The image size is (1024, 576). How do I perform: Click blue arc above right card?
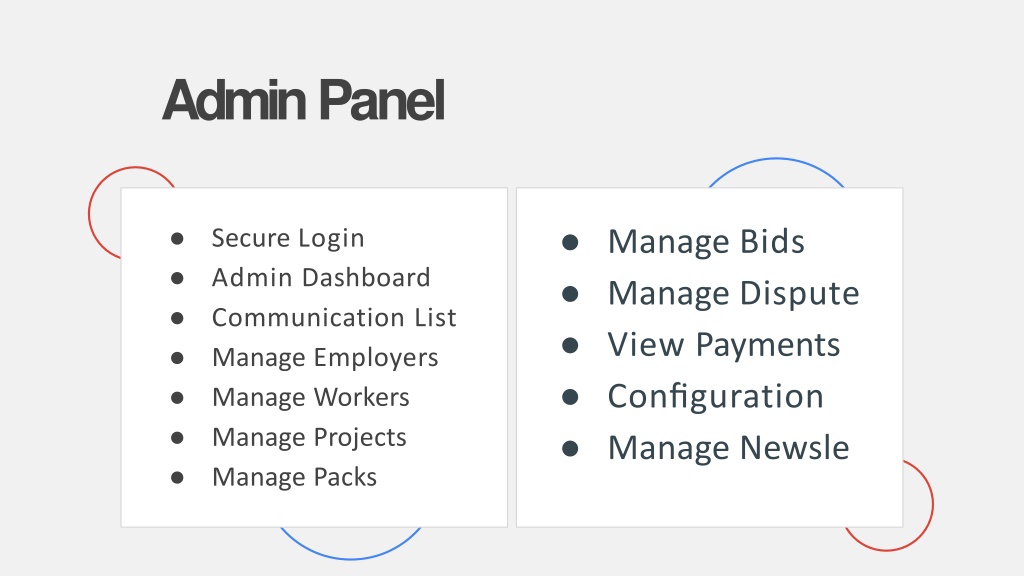[776, 168]
